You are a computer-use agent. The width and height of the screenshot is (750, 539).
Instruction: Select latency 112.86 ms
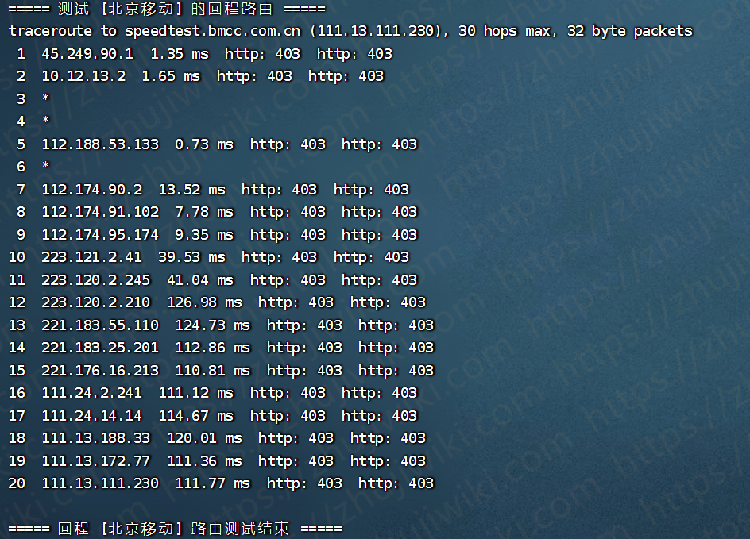pyautogui.click(x=213, y=347)
